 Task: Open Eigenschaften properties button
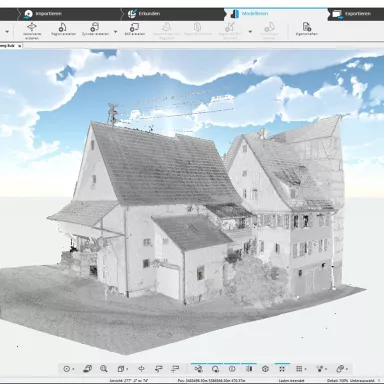306,29
